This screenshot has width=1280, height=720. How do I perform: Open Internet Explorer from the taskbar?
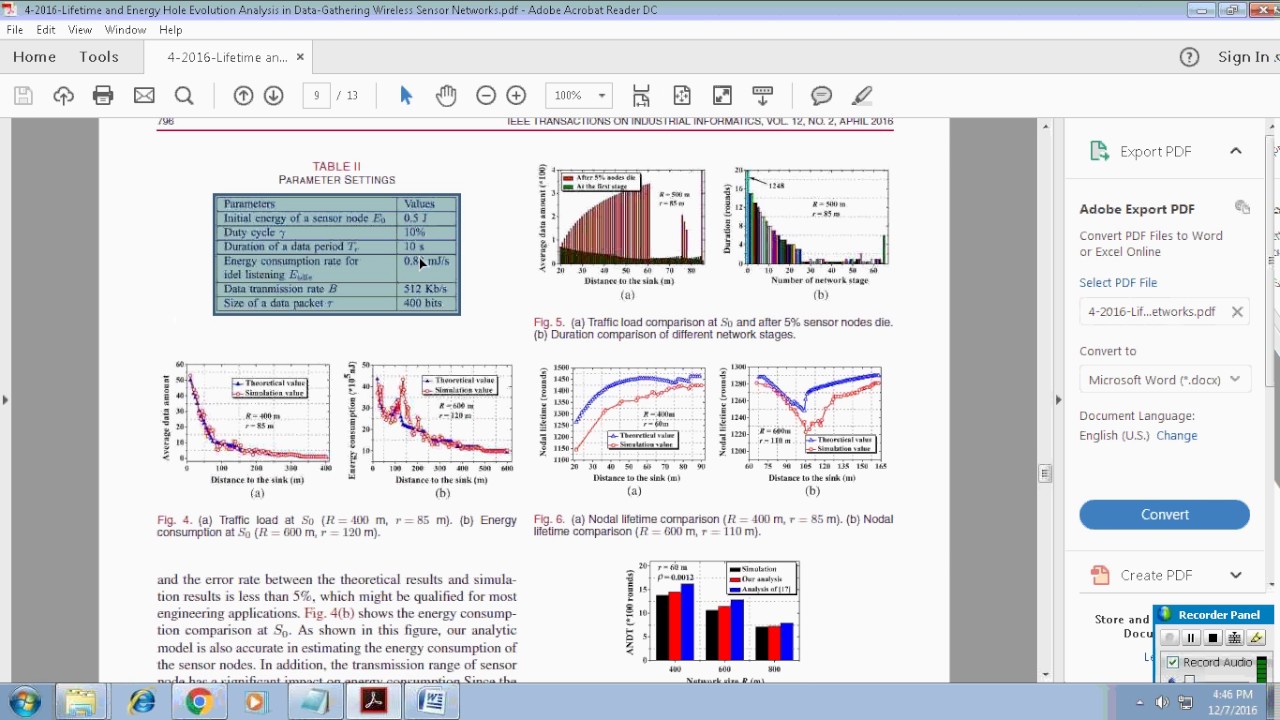141,702
